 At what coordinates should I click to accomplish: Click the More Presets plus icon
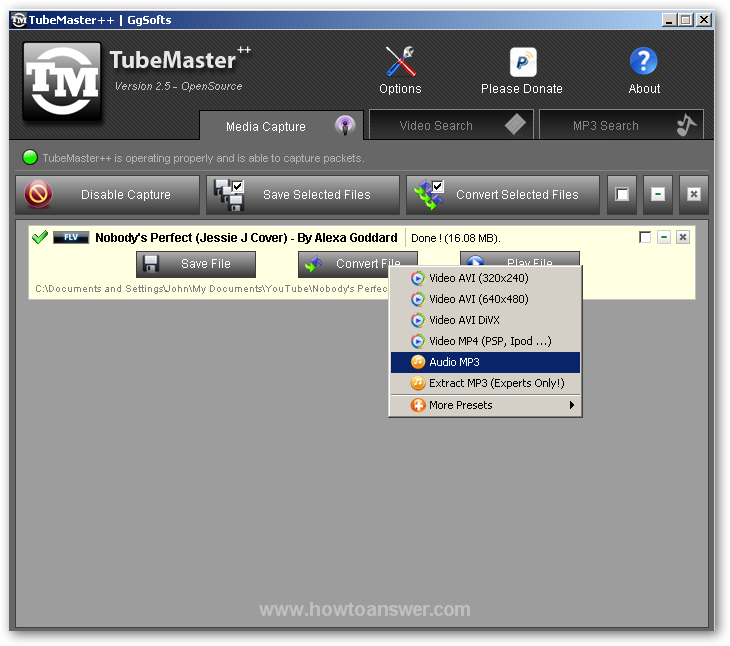(x=418, y=405)
